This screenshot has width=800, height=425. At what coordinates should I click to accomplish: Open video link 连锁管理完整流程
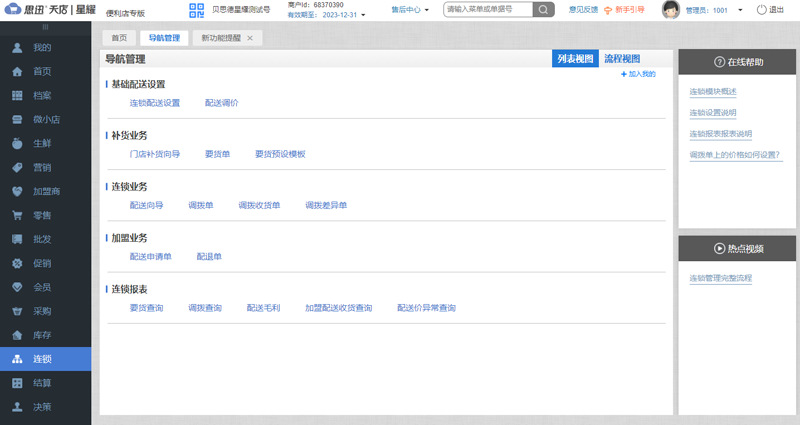(x=720, y=278)
